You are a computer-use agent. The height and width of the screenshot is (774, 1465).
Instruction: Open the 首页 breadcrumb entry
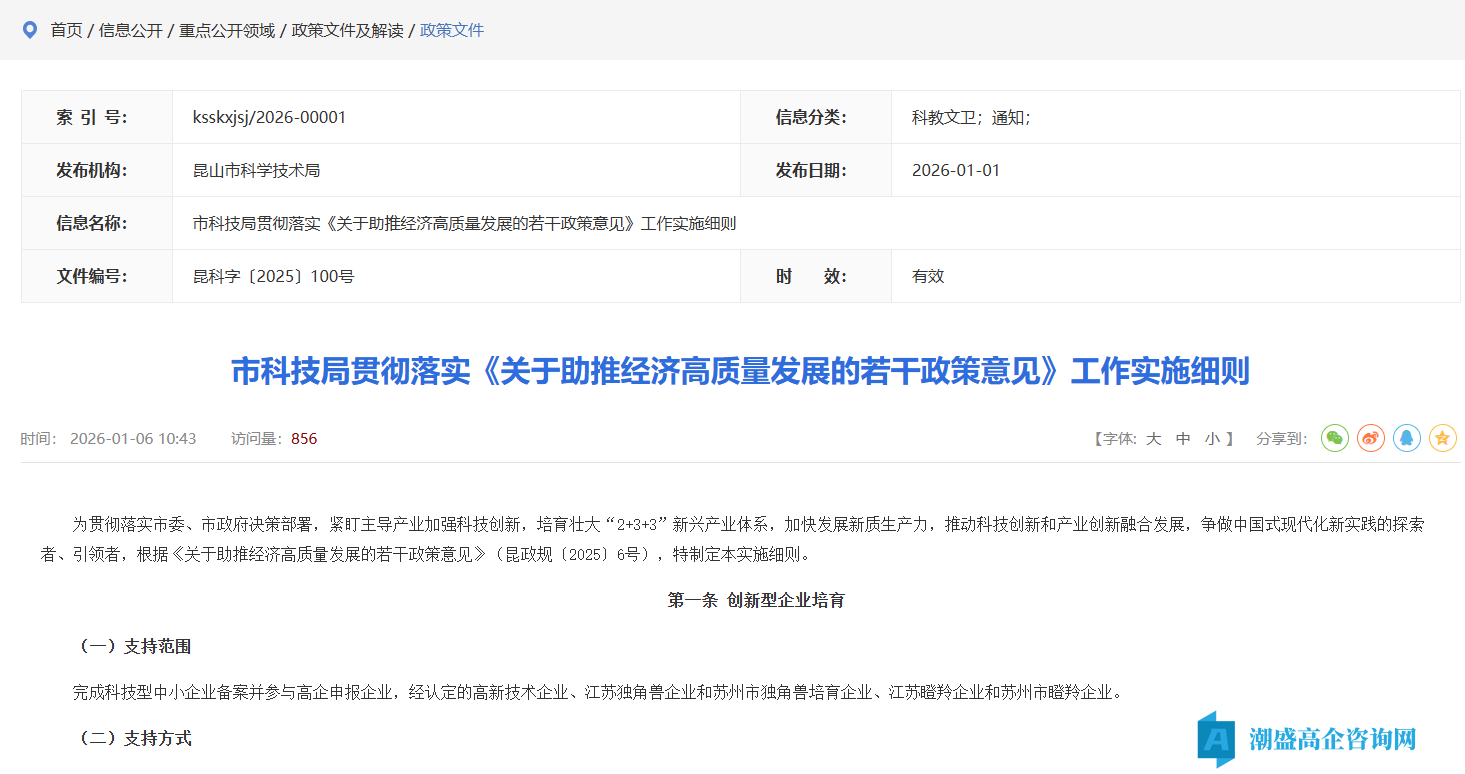(x=66, y=31)
